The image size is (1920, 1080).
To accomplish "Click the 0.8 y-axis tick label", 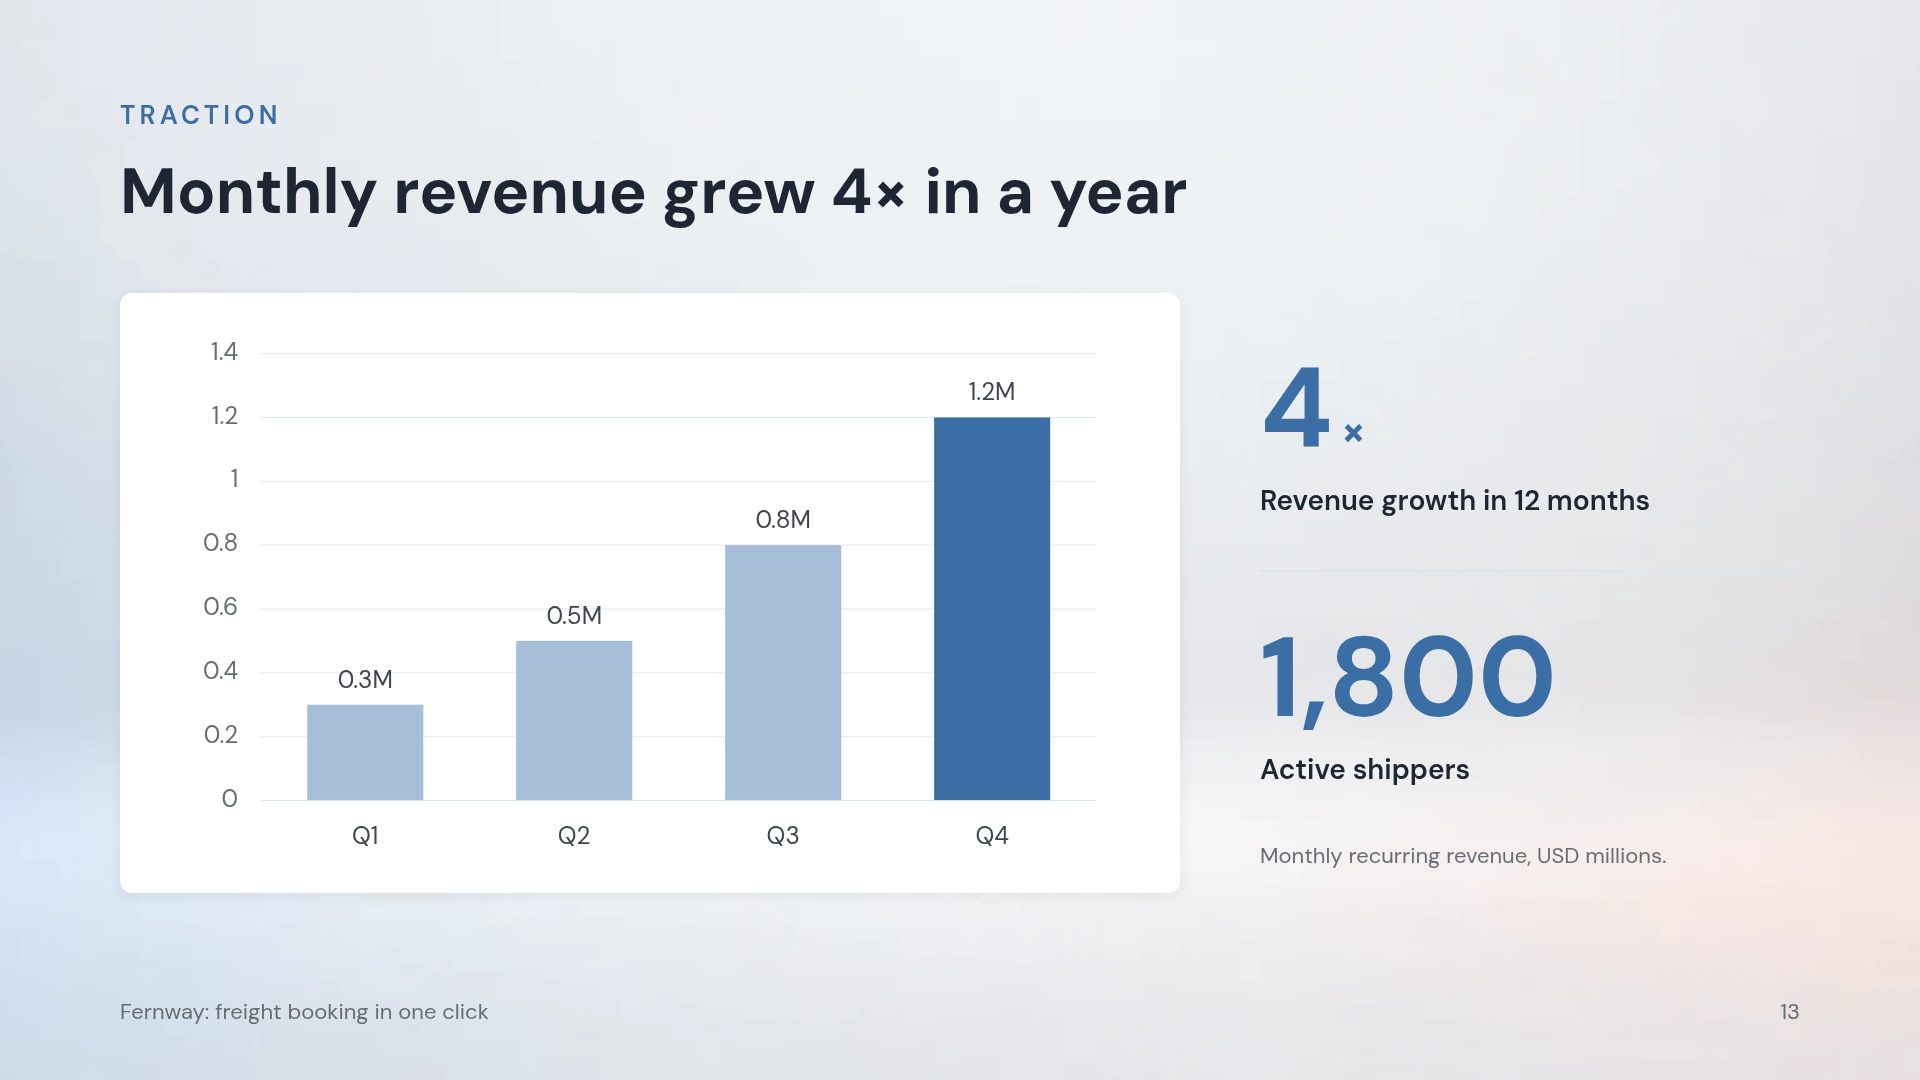I will [x=221, y=543].
